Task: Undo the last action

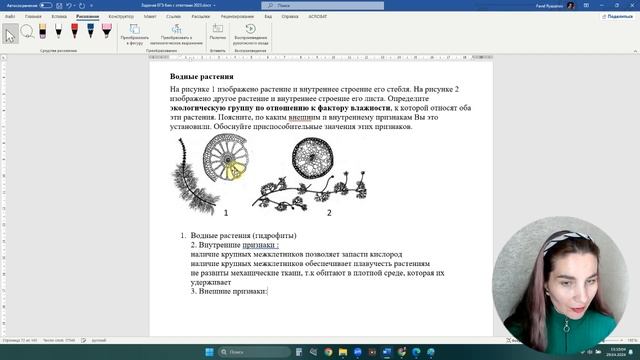Action: tap(69, 6)
